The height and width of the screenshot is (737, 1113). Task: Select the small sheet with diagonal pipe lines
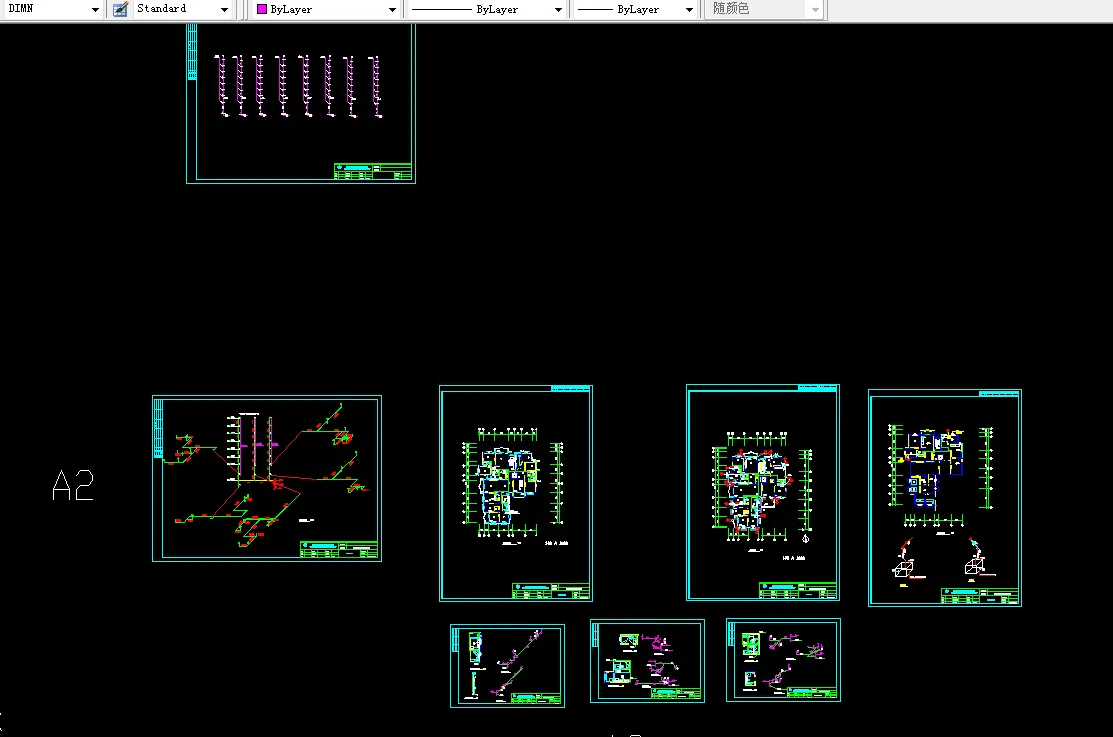[508, 666]
